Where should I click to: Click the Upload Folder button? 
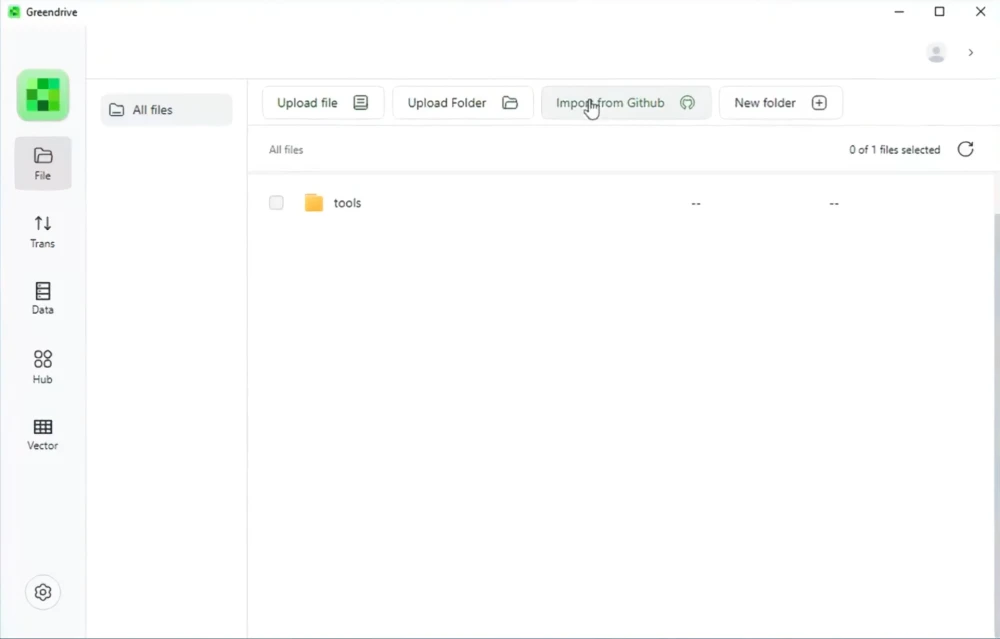click(x=462, y=103)
